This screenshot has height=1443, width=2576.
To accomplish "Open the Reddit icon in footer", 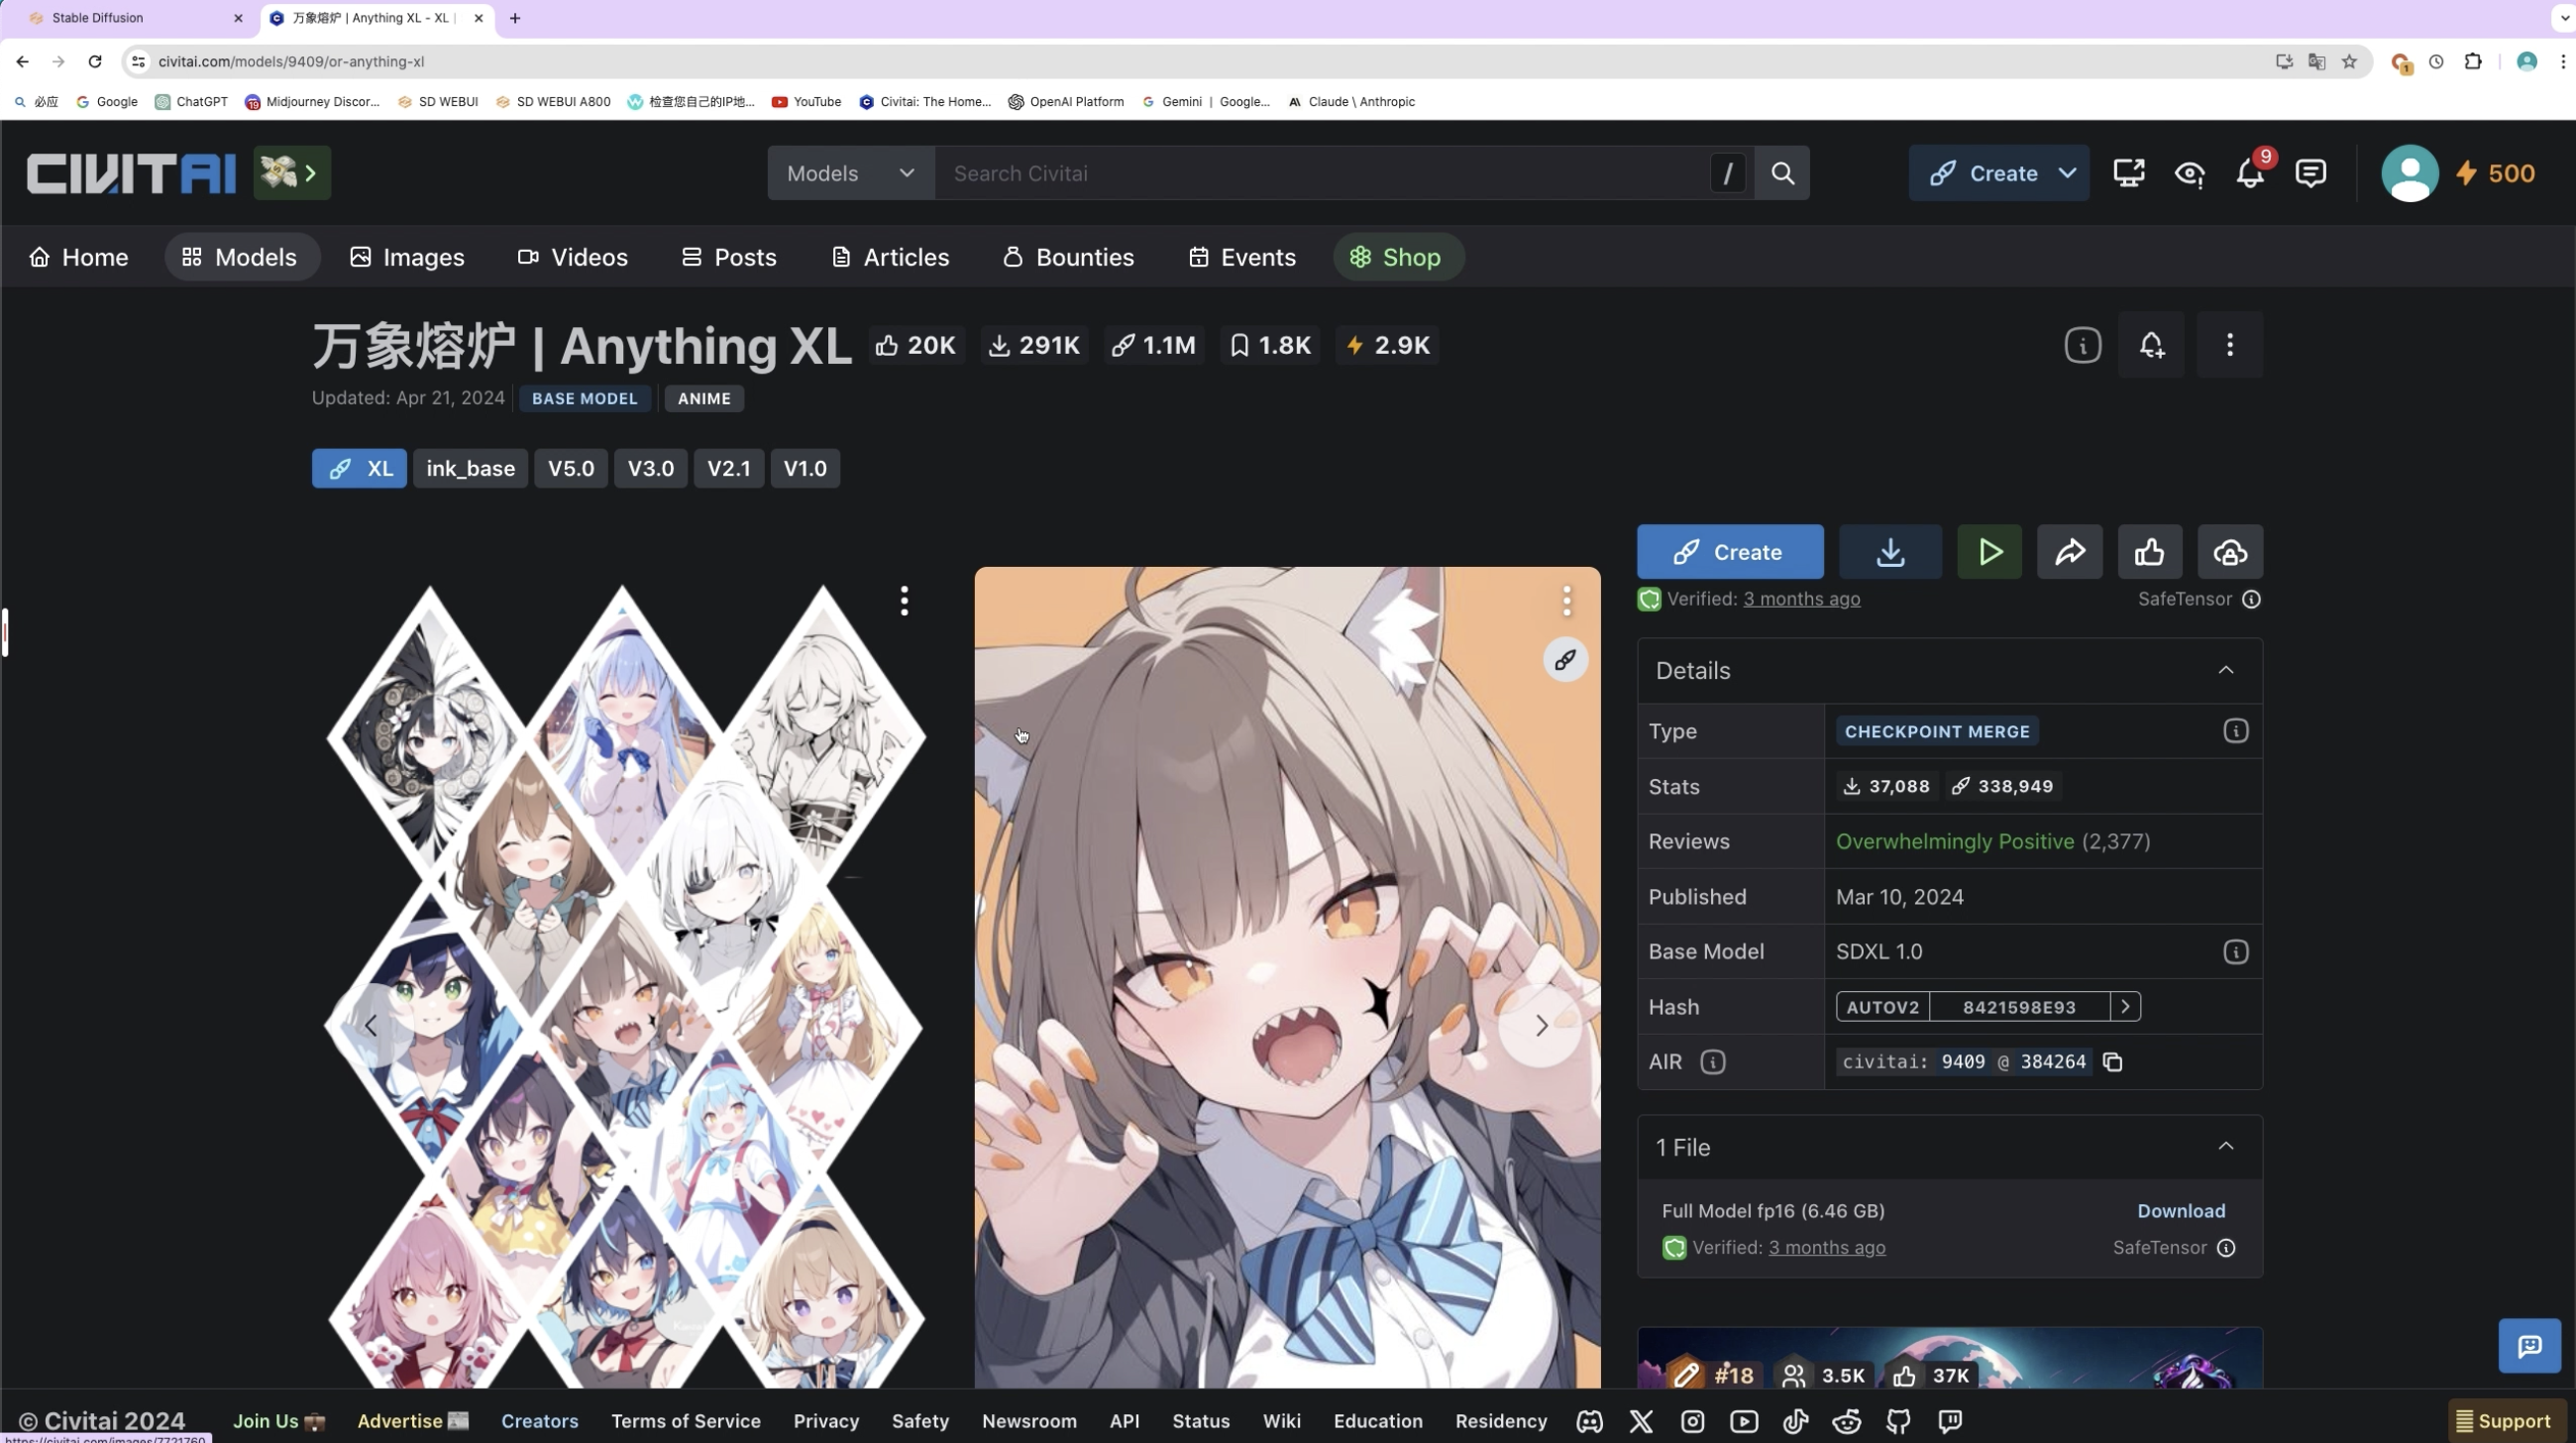I will point(1847,1421).
